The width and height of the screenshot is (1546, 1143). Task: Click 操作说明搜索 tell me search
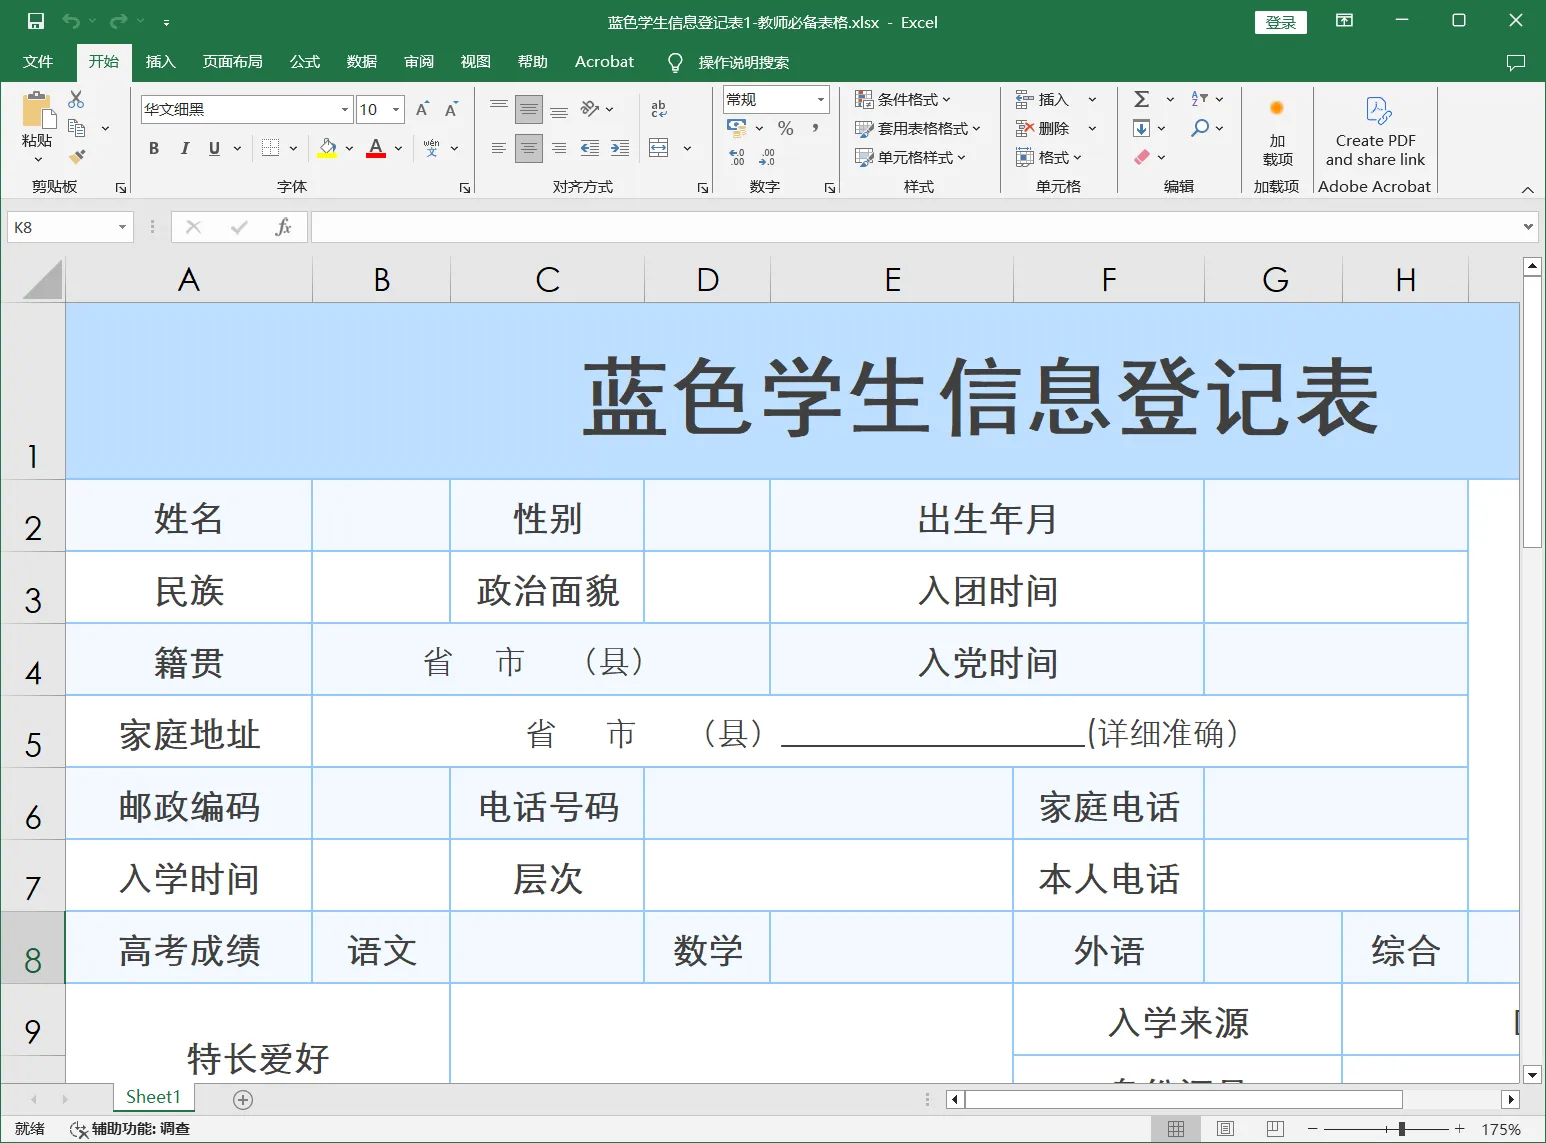point(743,62)
